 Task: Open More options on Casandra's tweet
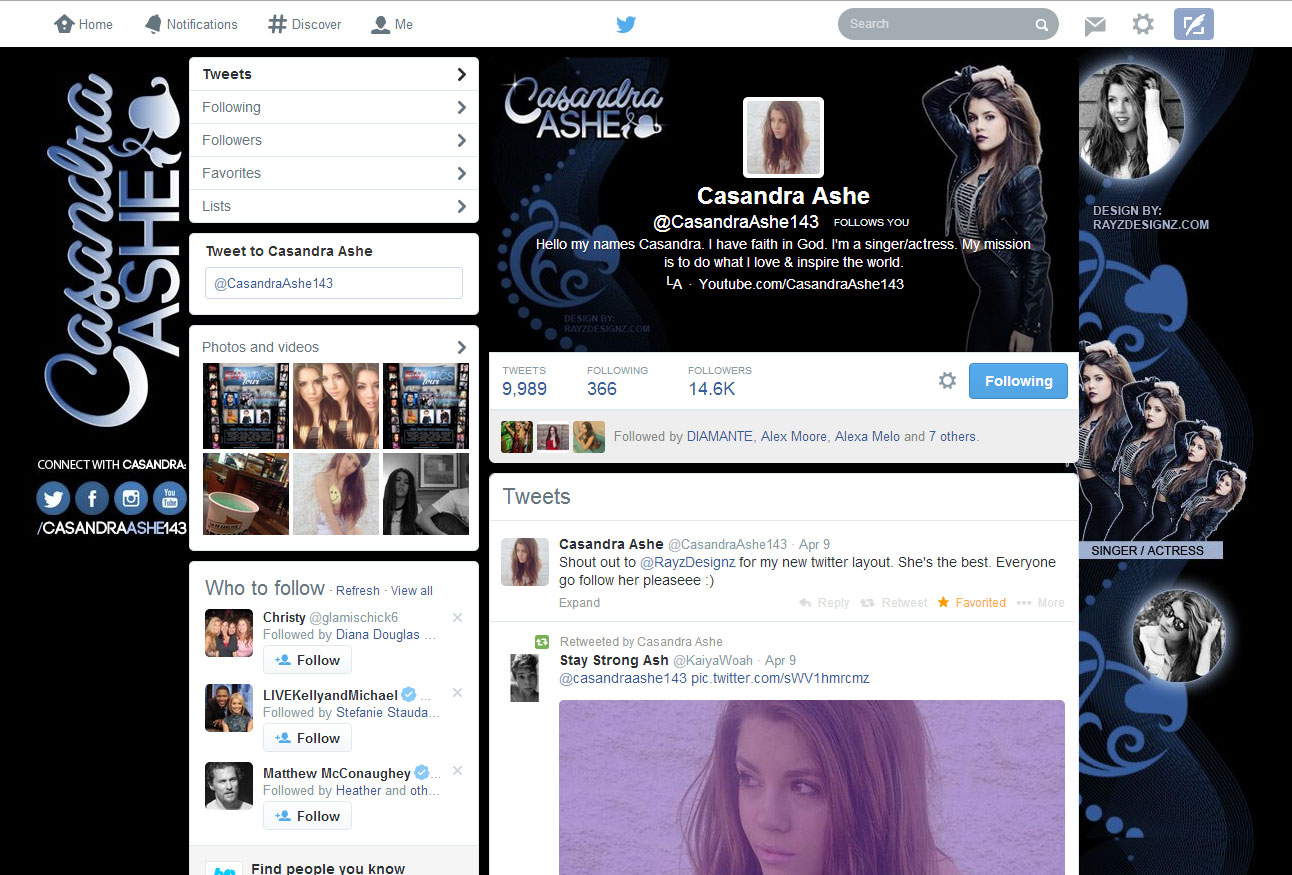pos(1040,603)
